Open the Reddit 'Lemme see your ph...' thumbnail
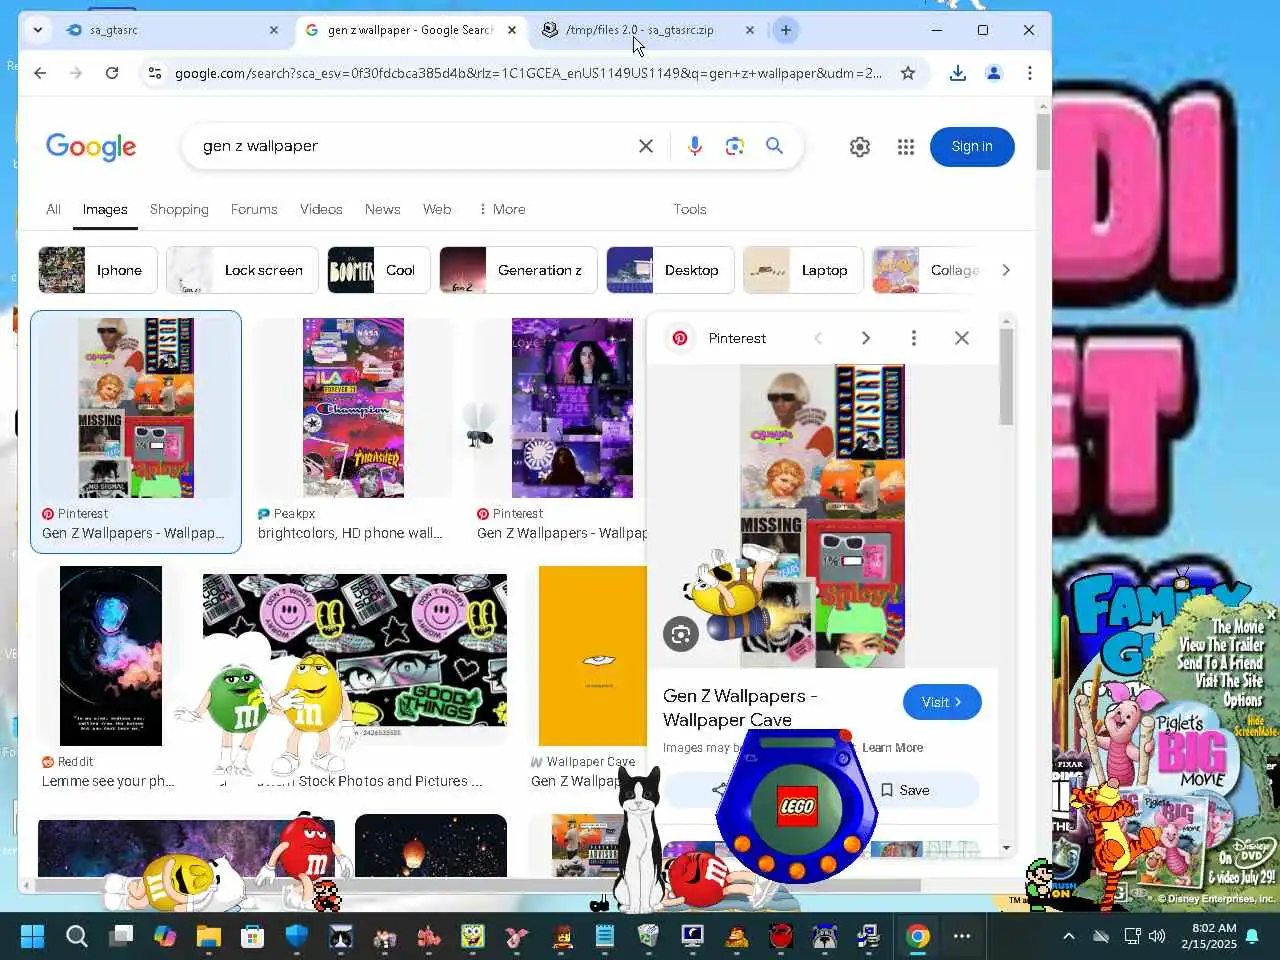 click(110, 656)
